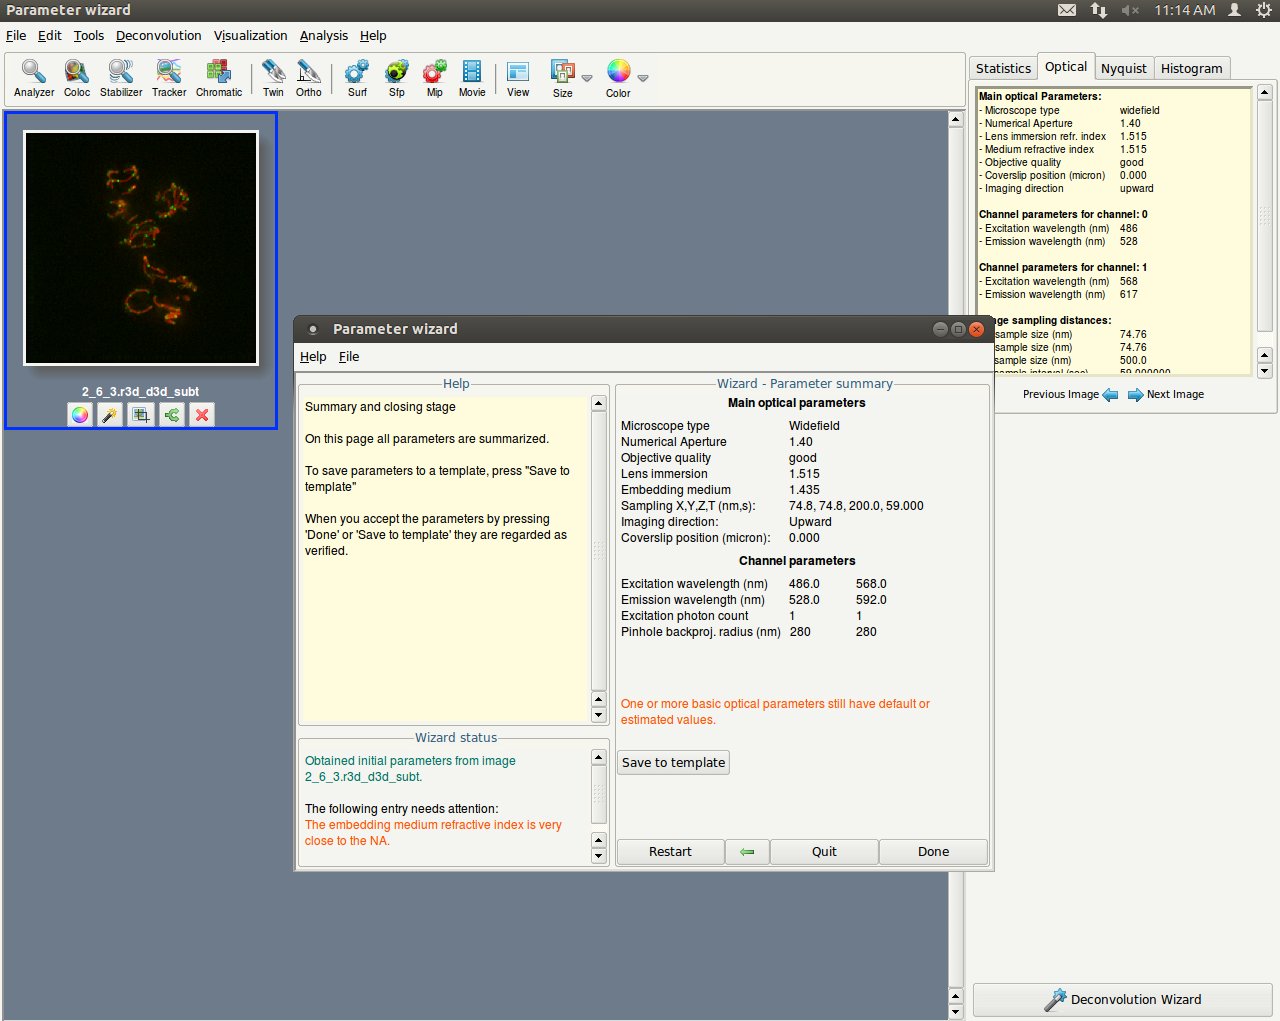Launch the Movie maker tool

472,78
